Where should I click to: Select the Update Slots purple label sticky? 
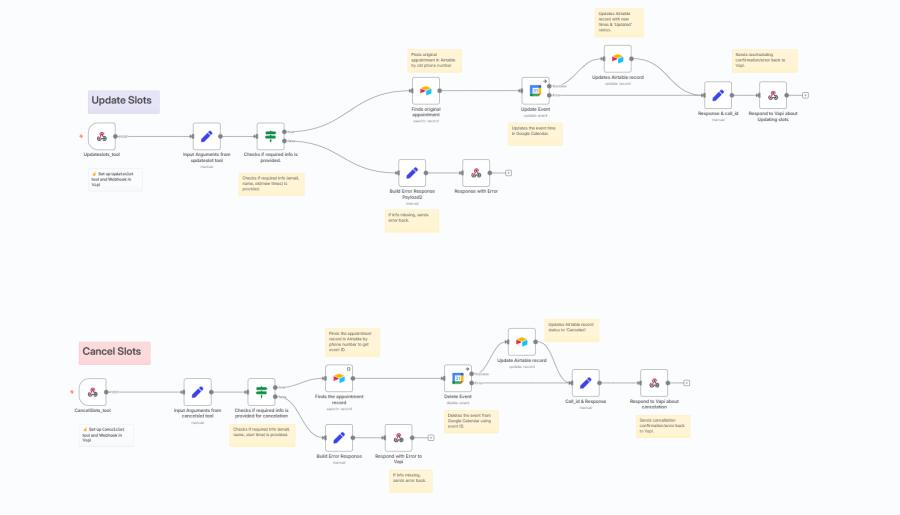[x=123, y=102]
